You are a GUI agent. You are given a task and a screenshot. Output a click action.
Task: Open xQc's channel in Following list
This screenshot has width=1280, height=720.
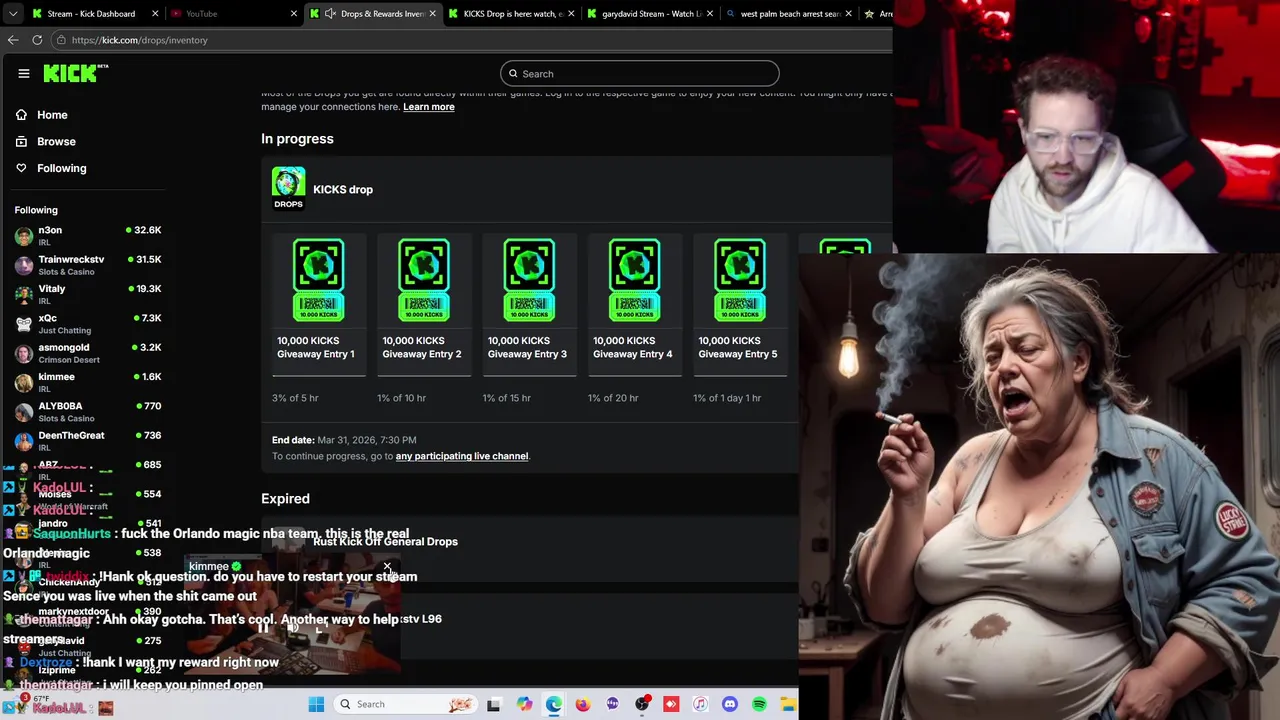coord(88,324)
